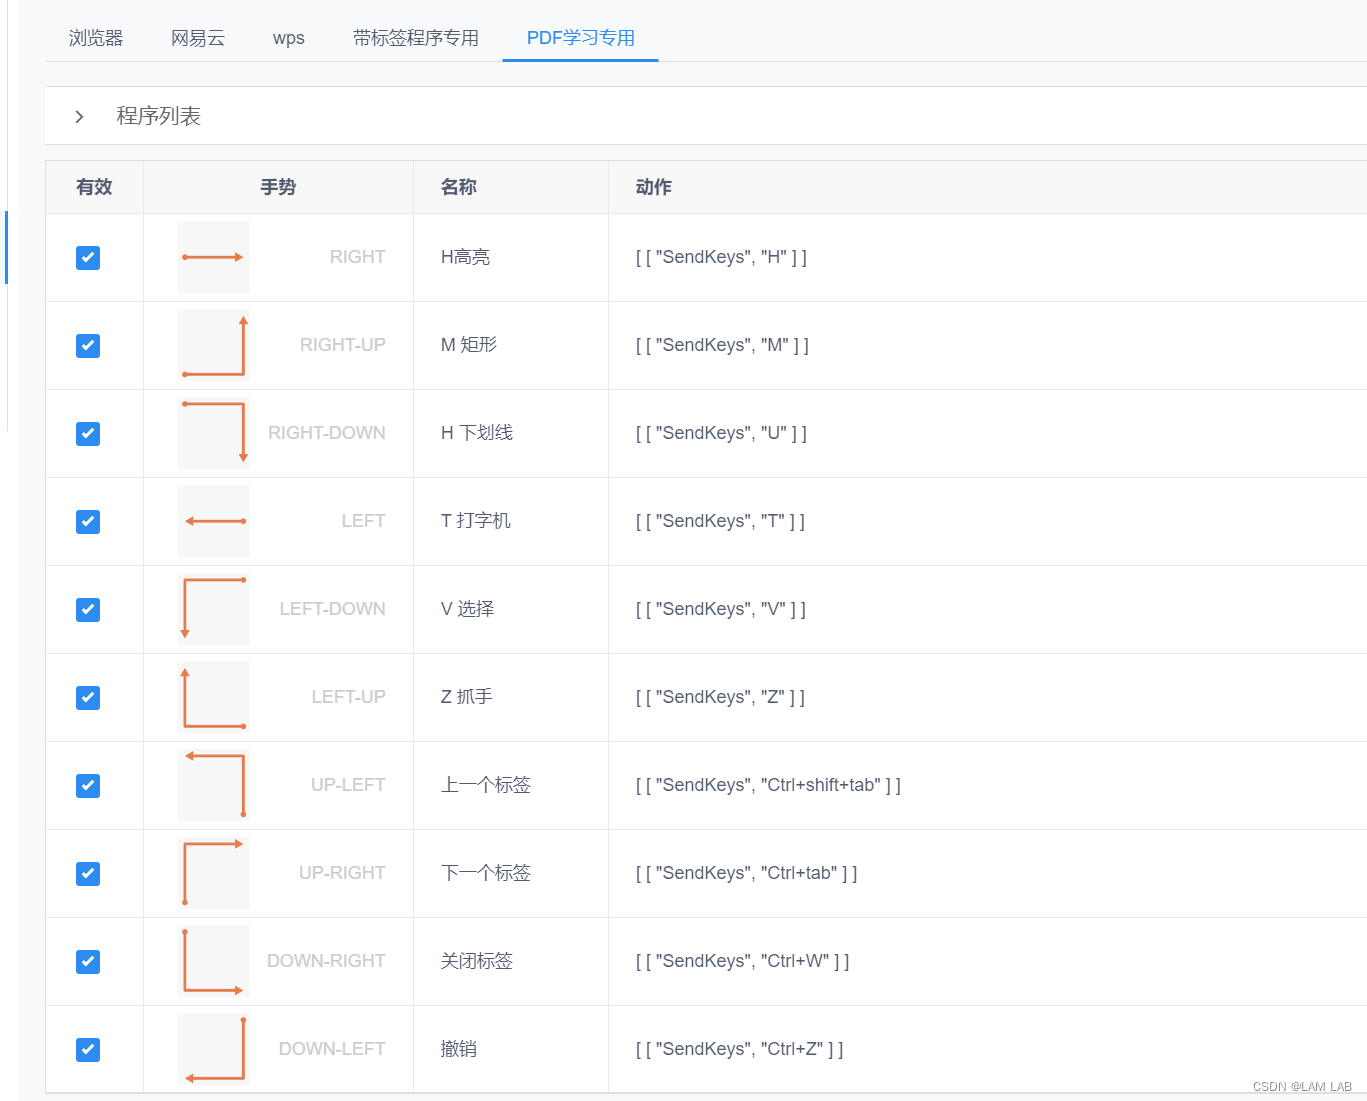Select the LEFT-DOWN gesture arrow icon
1367x1101 pixels.
[x=214, y=609]
